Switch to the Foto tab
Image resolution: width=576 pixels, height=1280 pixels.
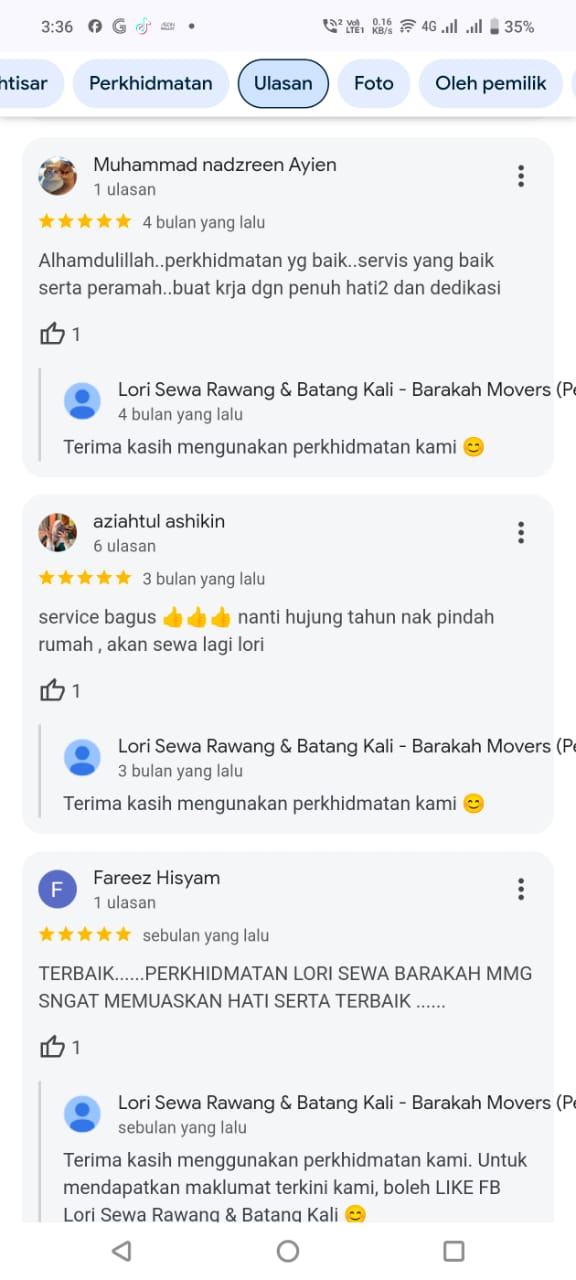374,84
